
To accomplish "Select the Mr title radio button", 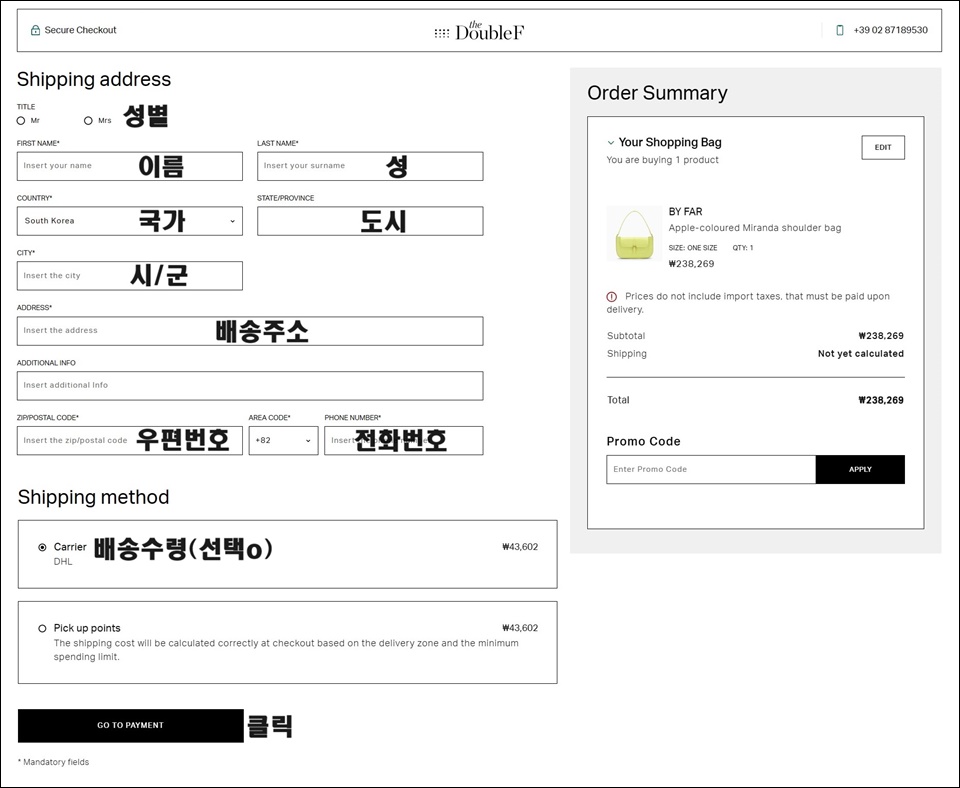I will pyautogui.click(x=21, y=121).
